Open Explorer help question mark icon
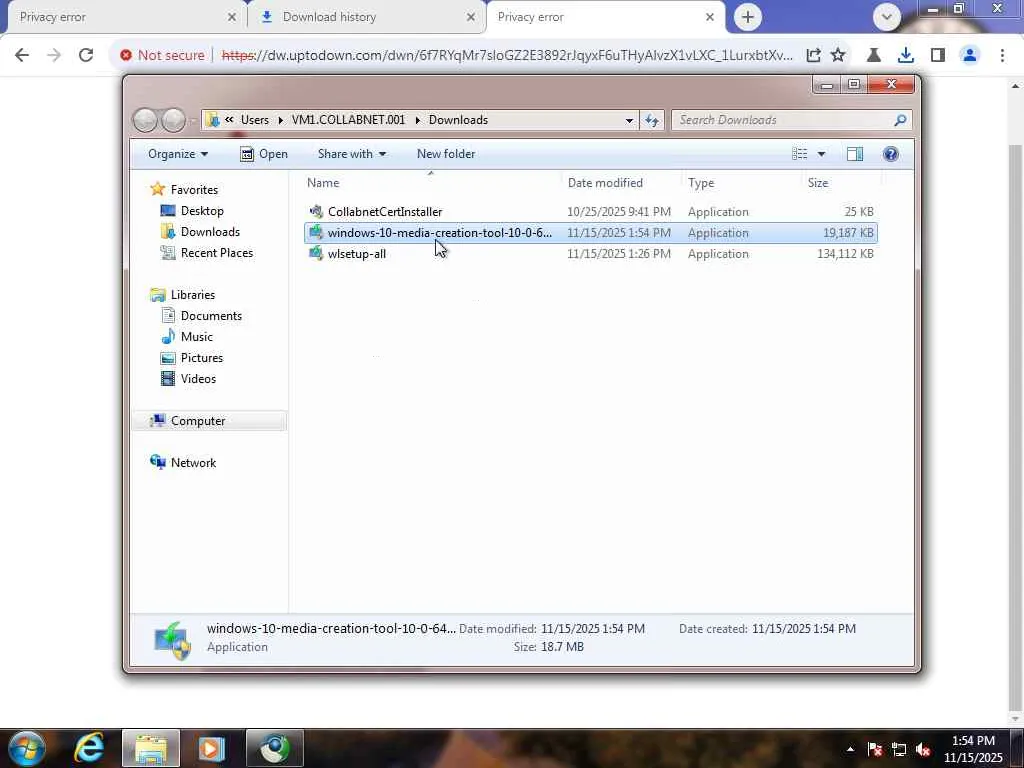Viewport: 1024px width, 768px height. pyautogui.click(x=890, y=154)
